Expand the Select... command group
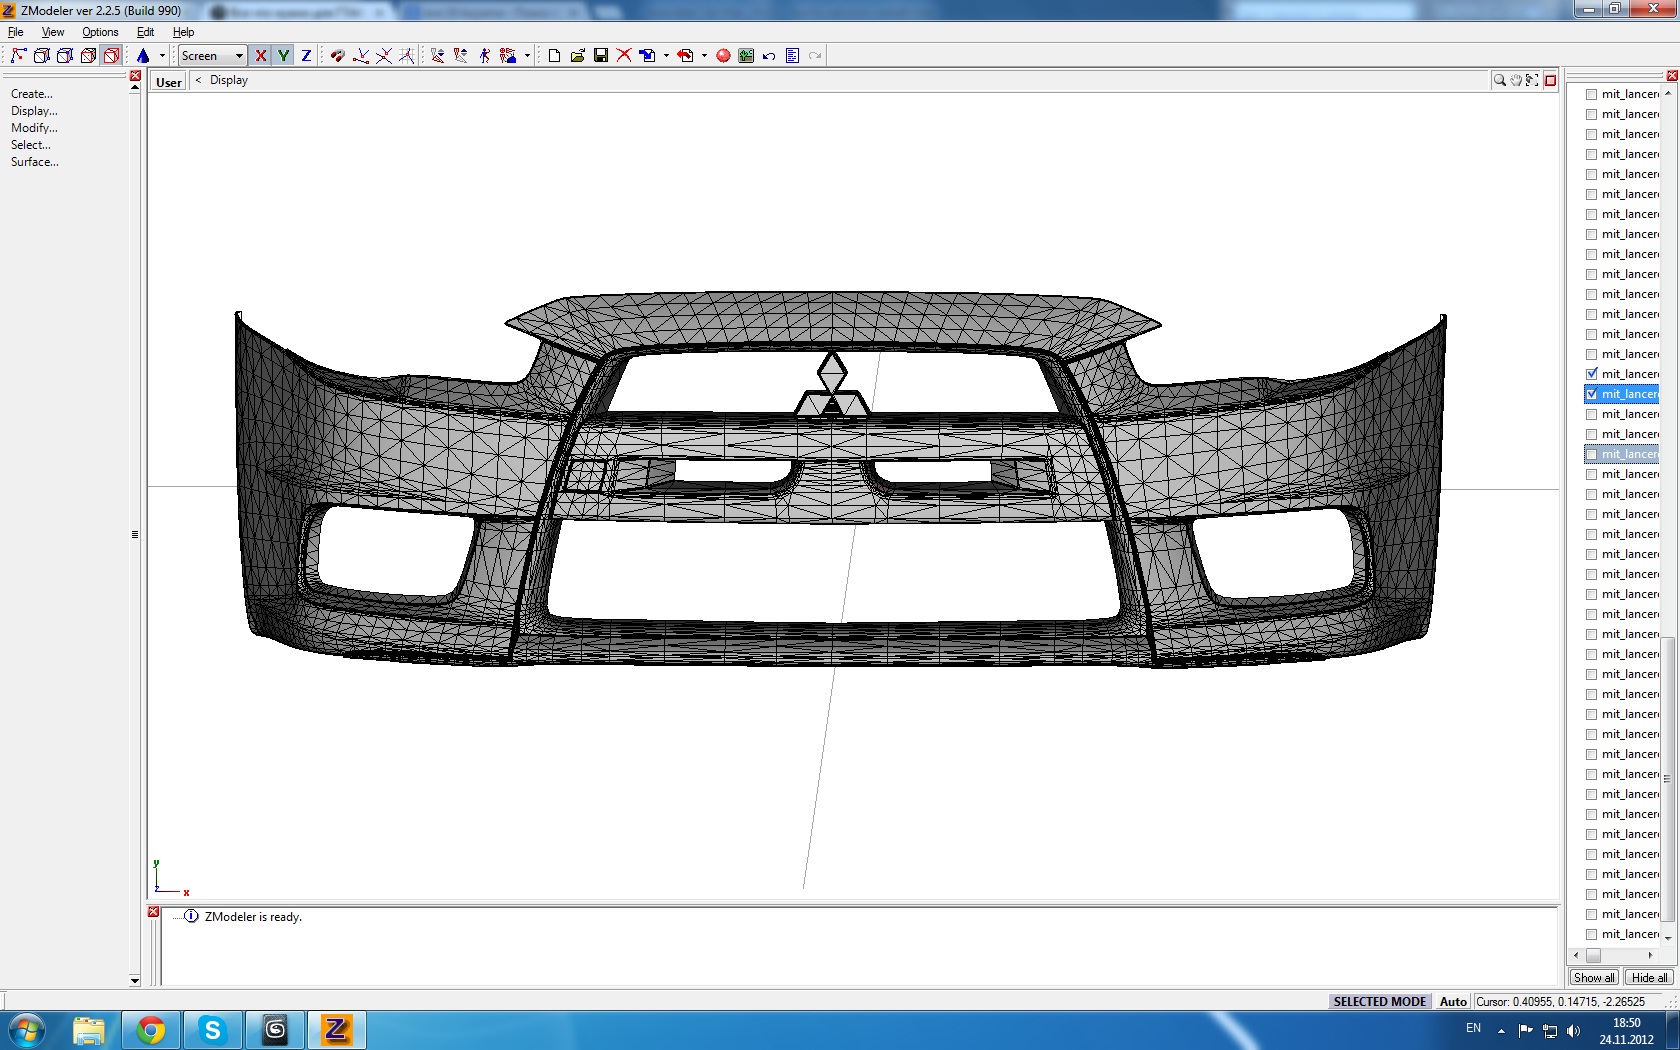 pos(31,145)
